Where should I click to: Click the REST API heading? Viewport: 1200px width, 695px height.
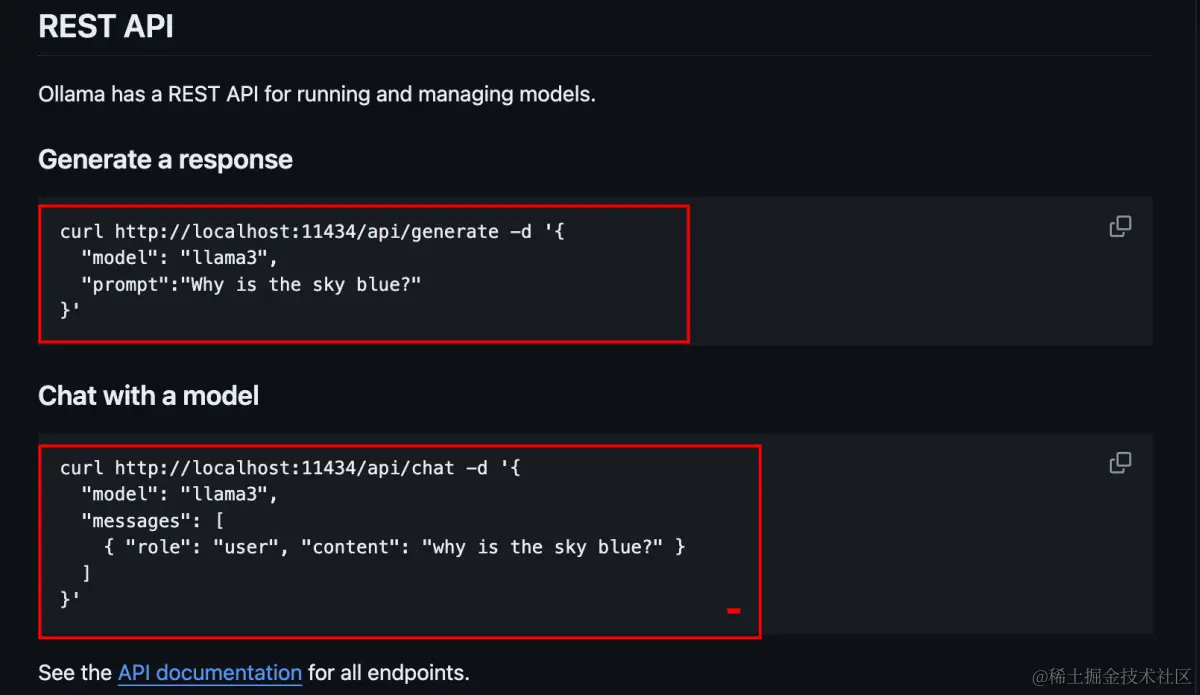pyautogui.click(x=105, y=27)
